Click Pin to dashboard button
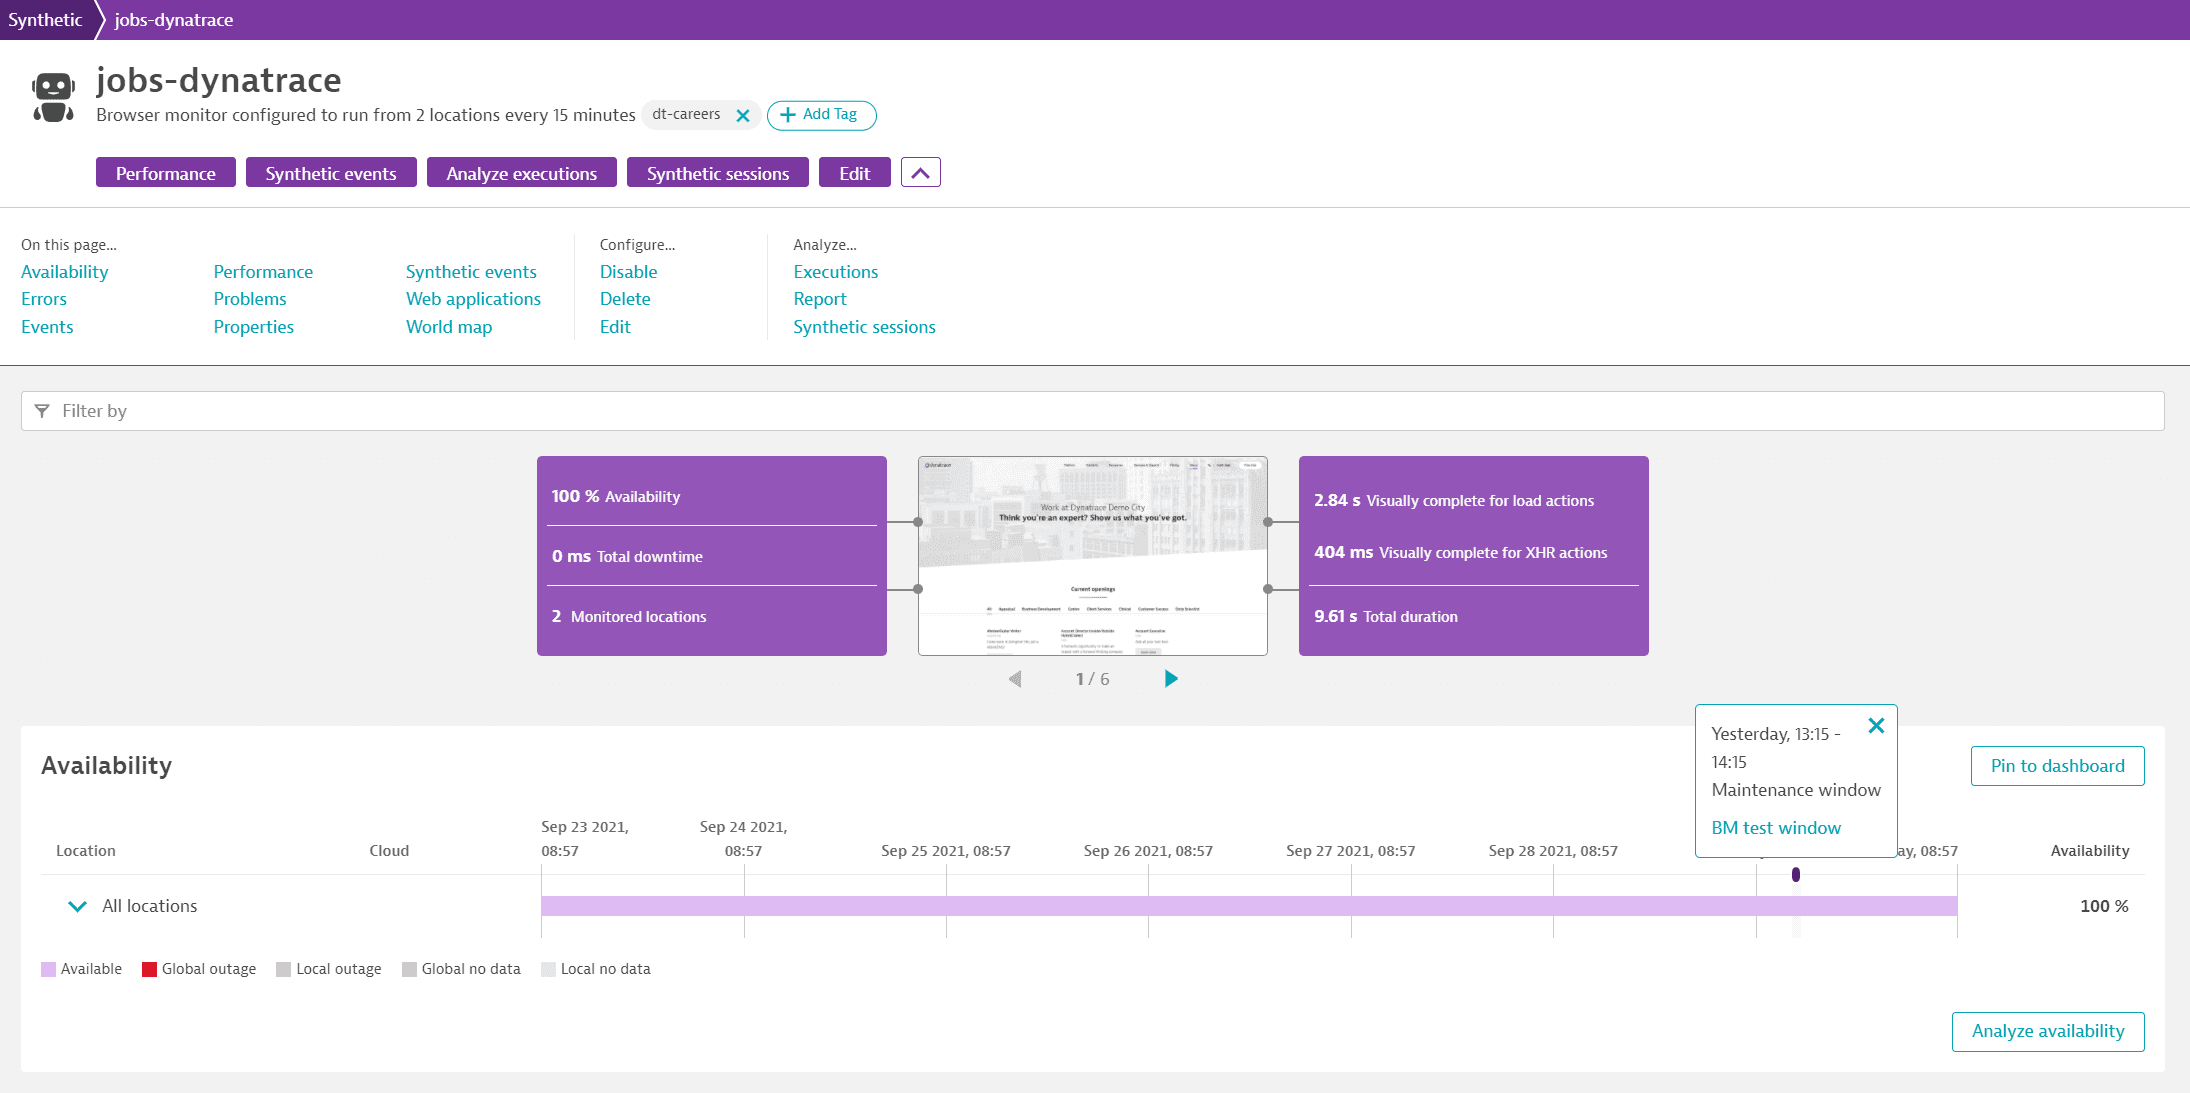Screen dimensions: 2190x1093 tap(2058, 766)
